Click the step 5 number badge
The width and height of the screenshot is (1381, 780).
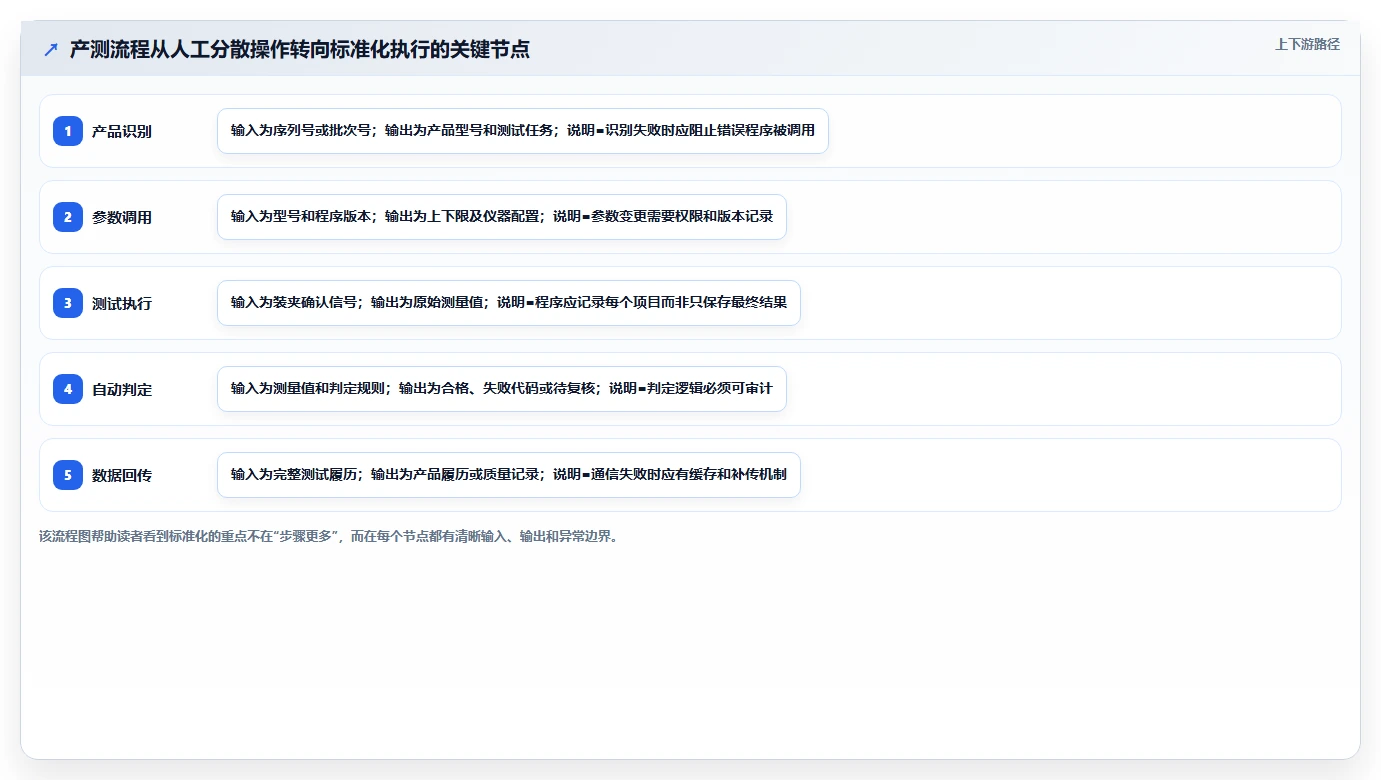(68, 475)
